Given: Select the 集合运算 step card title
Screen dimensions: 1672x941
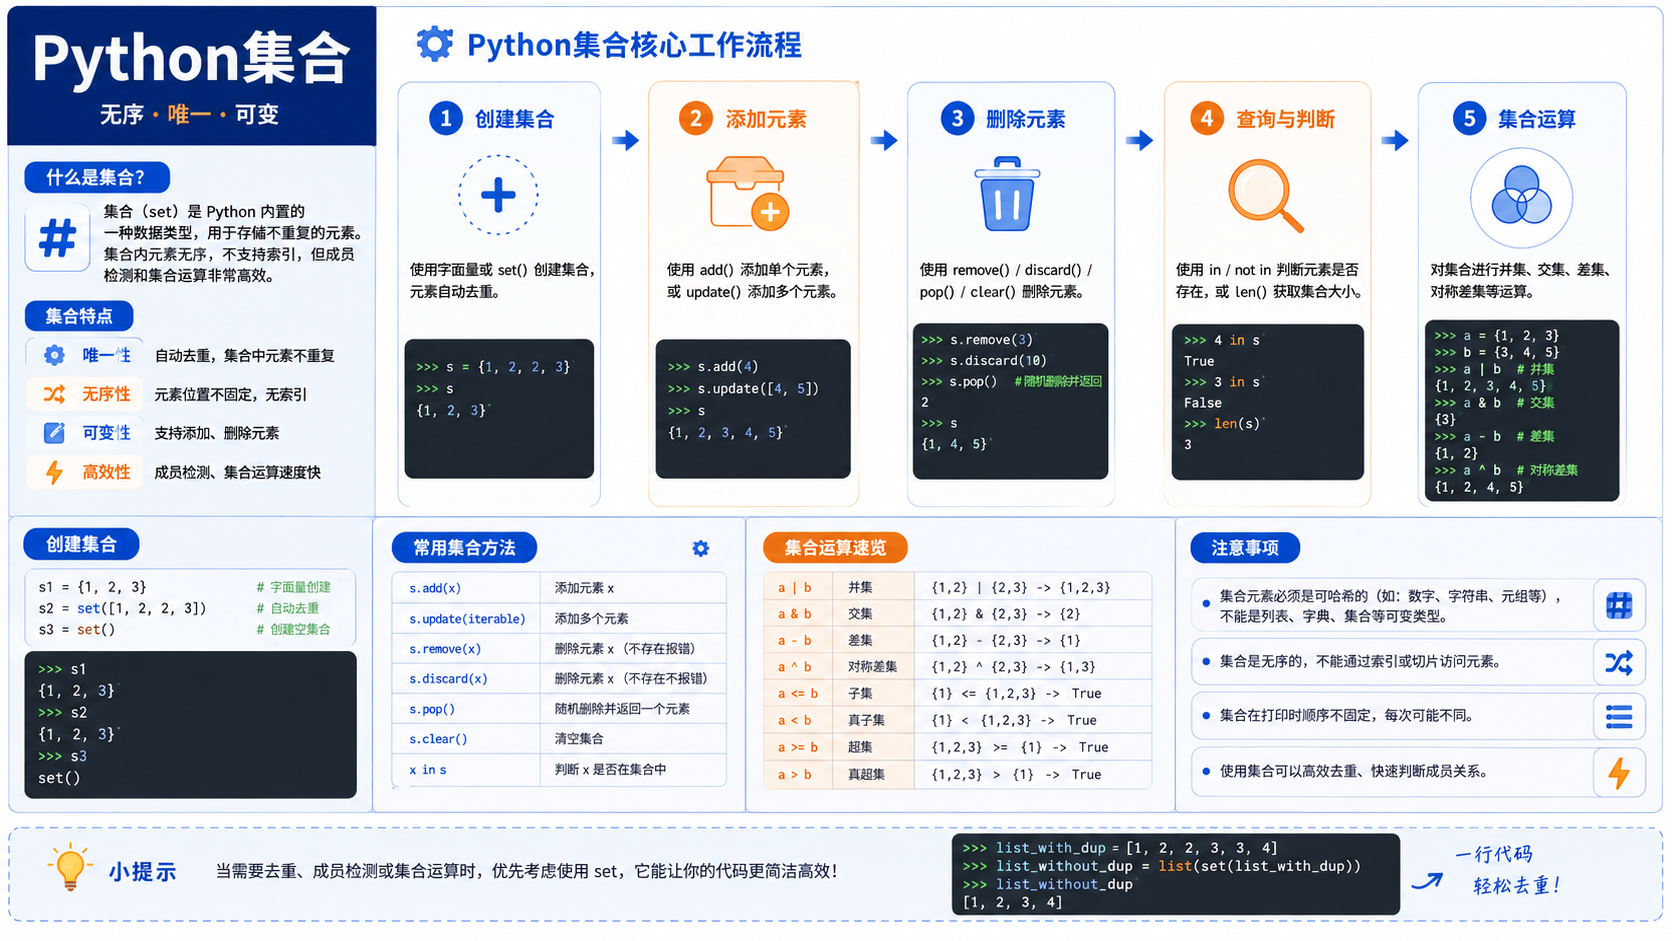Looking at the screenshot, I should [x=1537, y=119].
